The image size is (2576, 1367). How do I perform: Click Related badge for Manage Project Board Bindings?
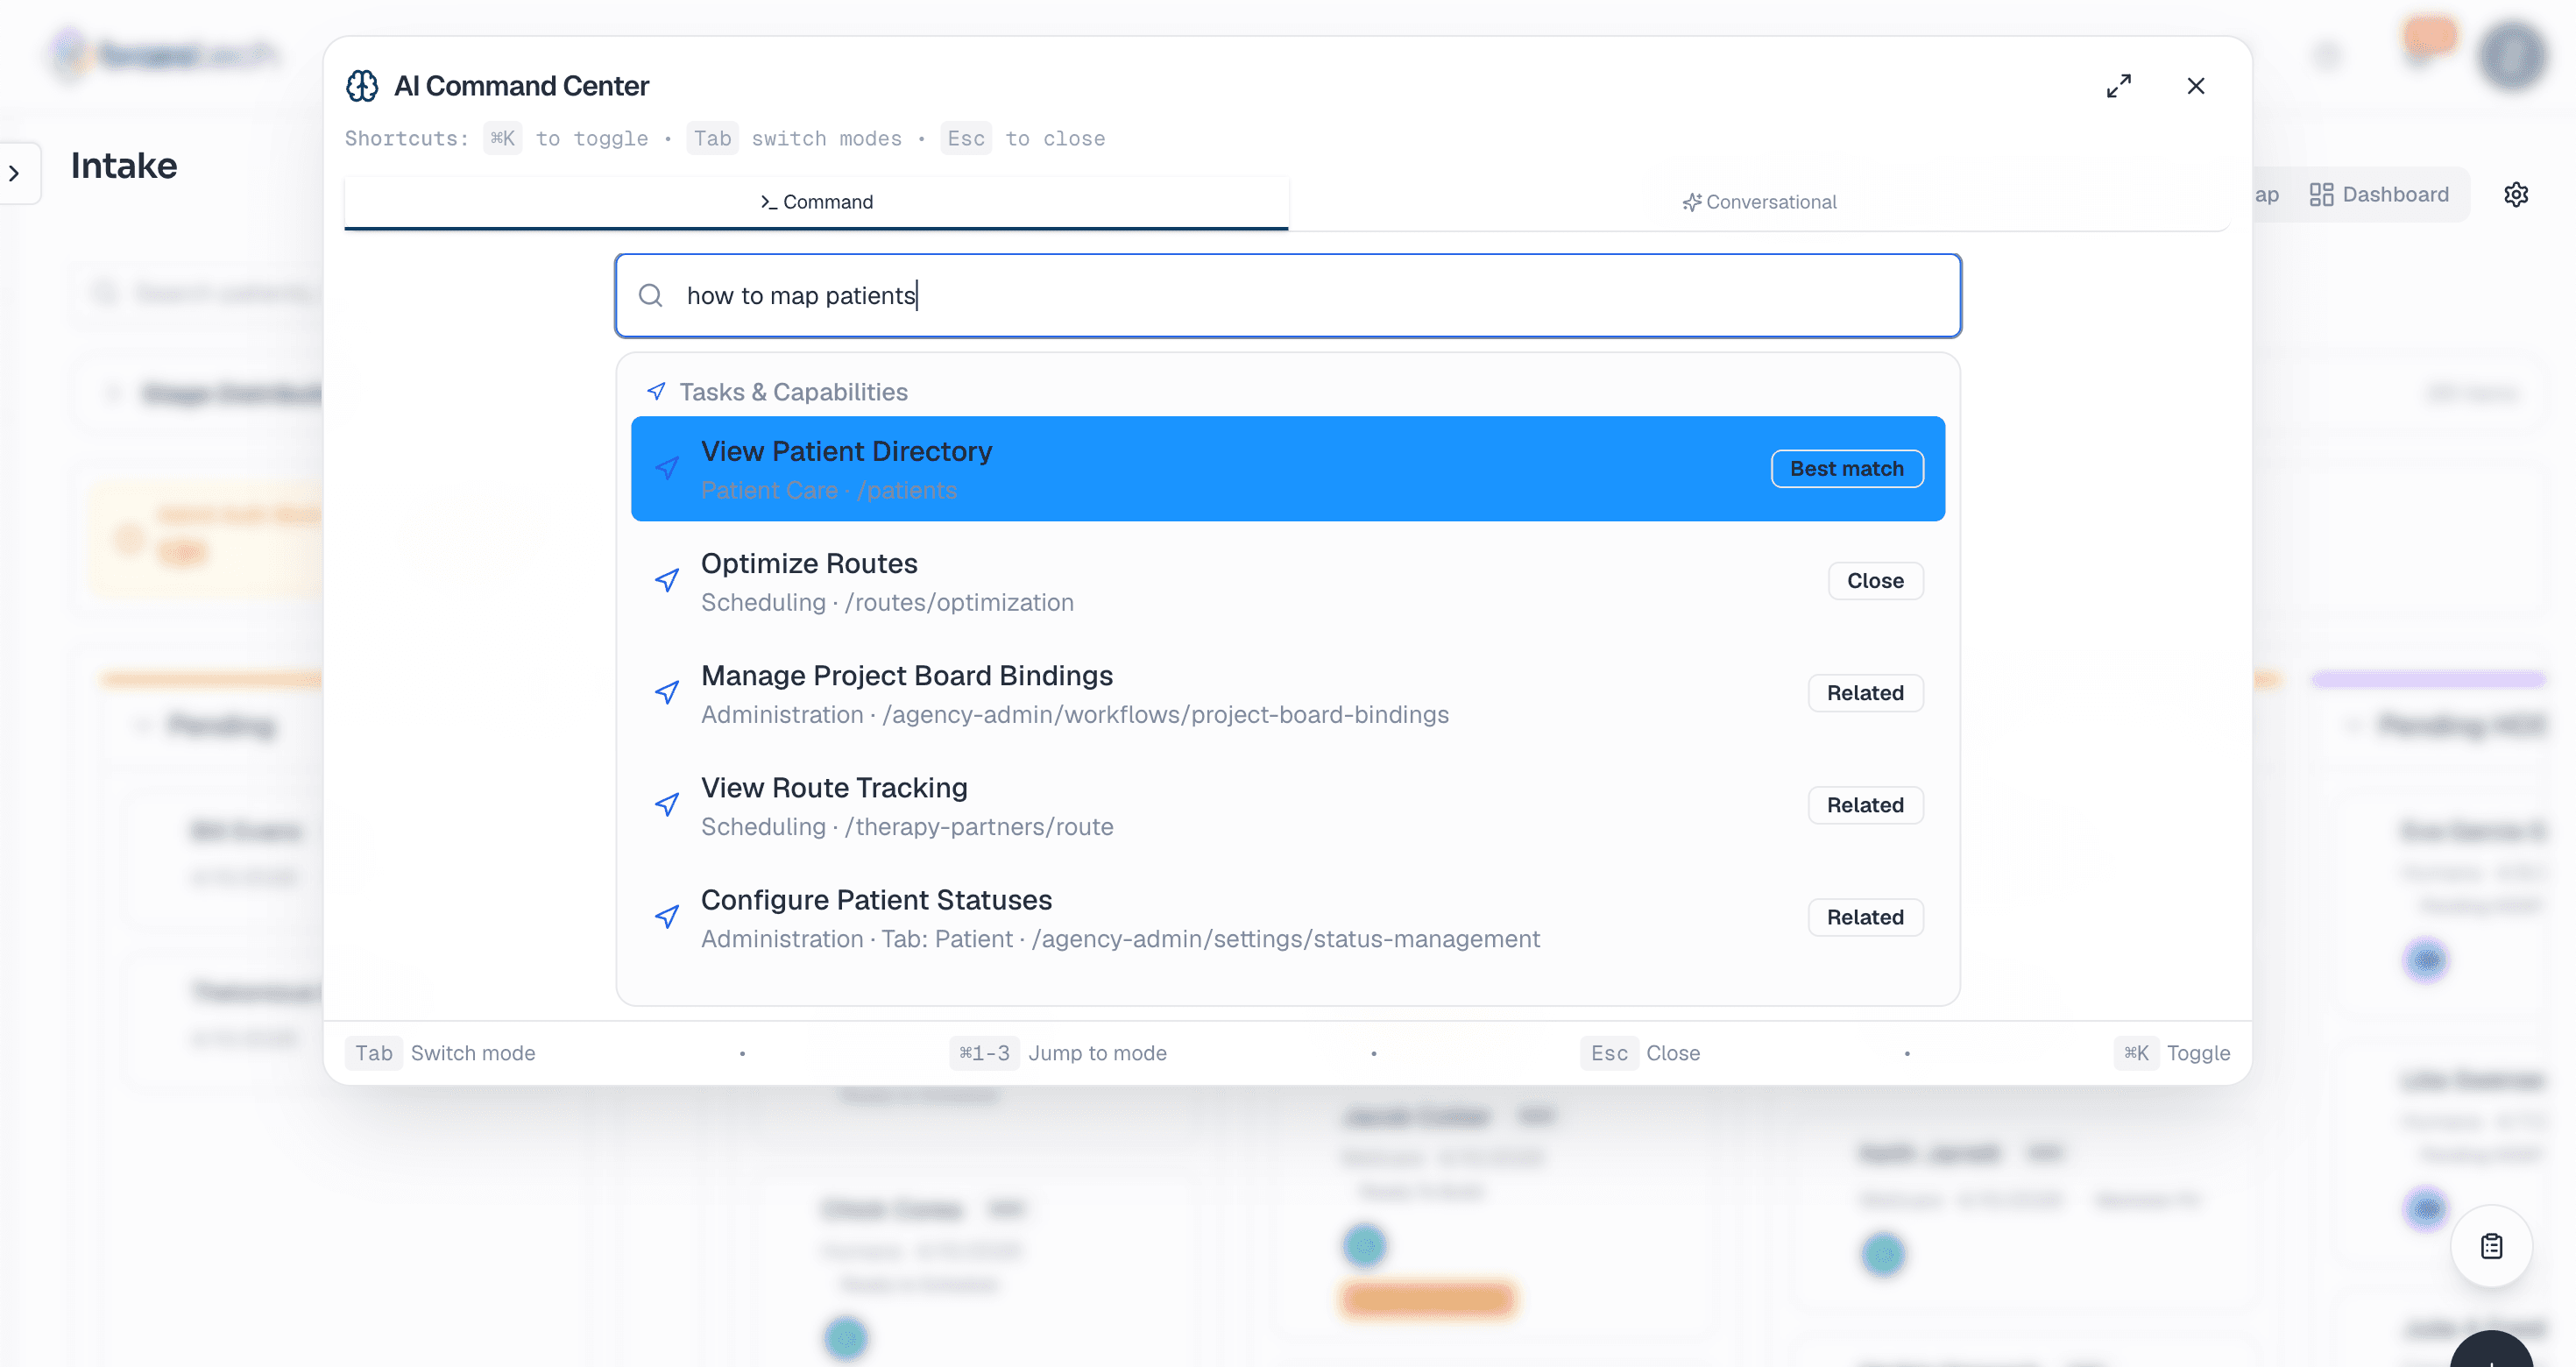(x=1865, y=693)
